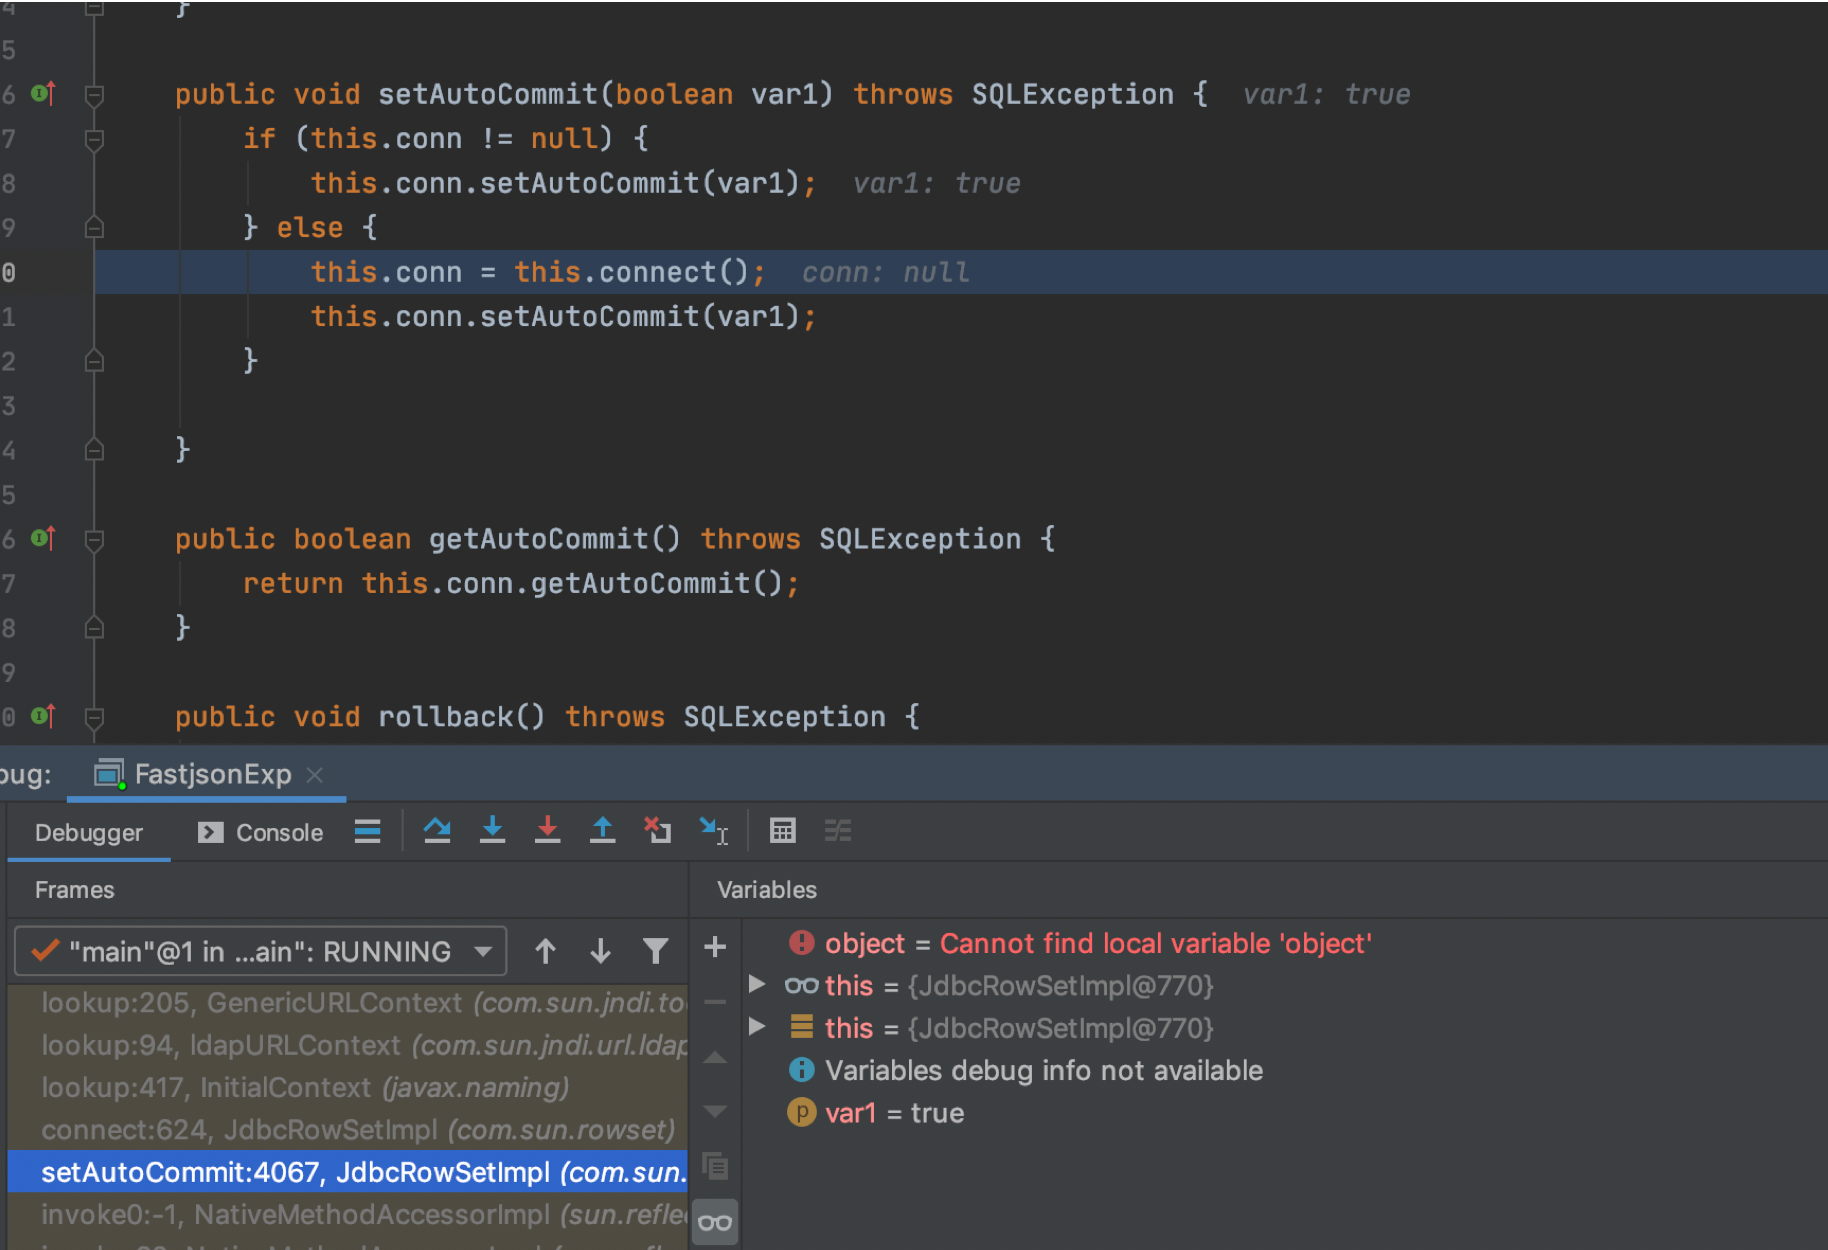Click the Step Out debugger icon

602,831
